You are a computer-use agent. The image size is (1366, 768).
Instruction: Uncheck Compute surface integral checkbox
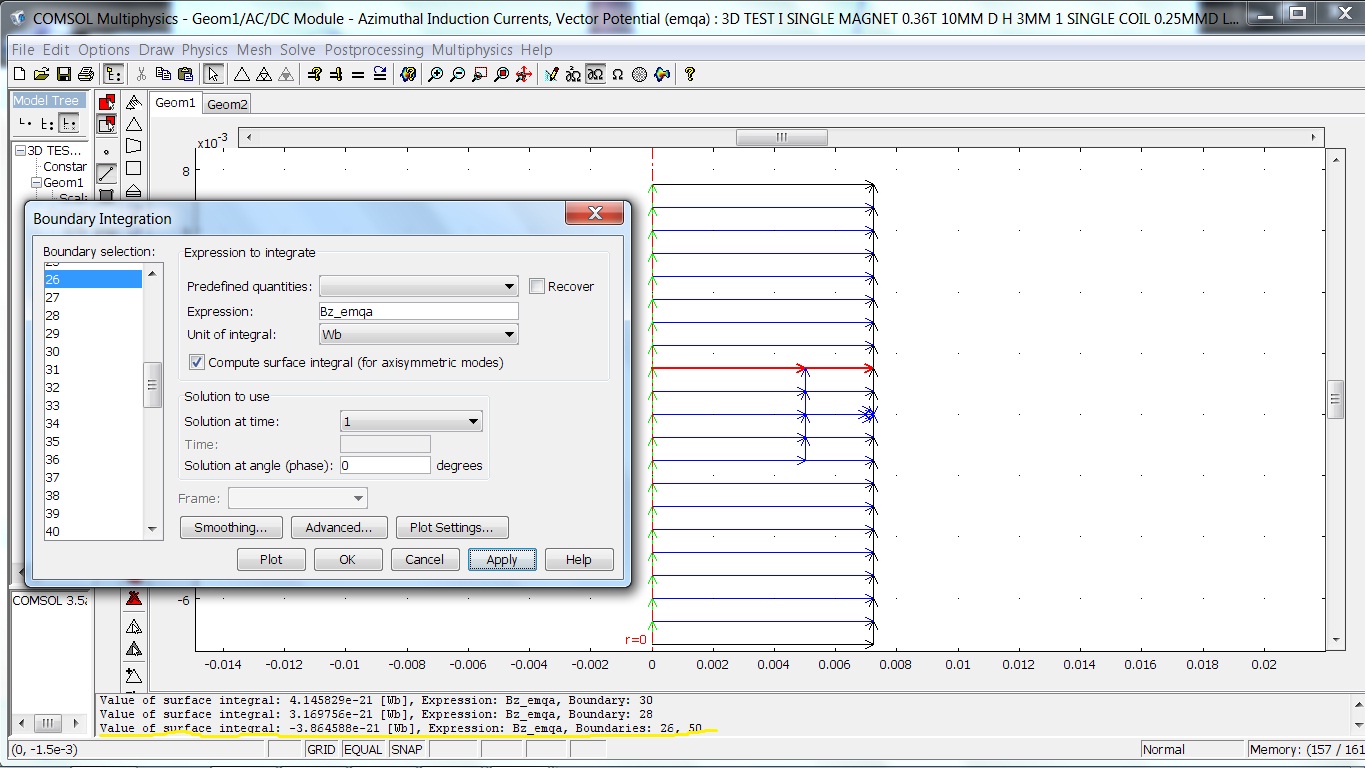click(x=197, y=363)
